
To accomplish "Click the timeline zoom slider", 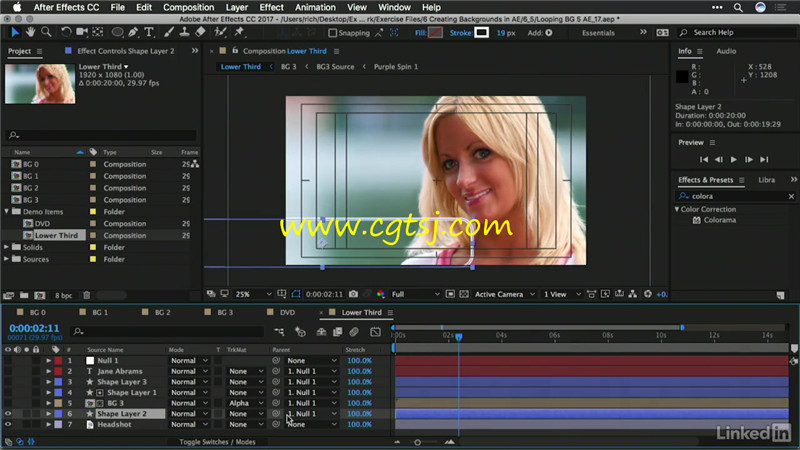I will pos(417,442).
